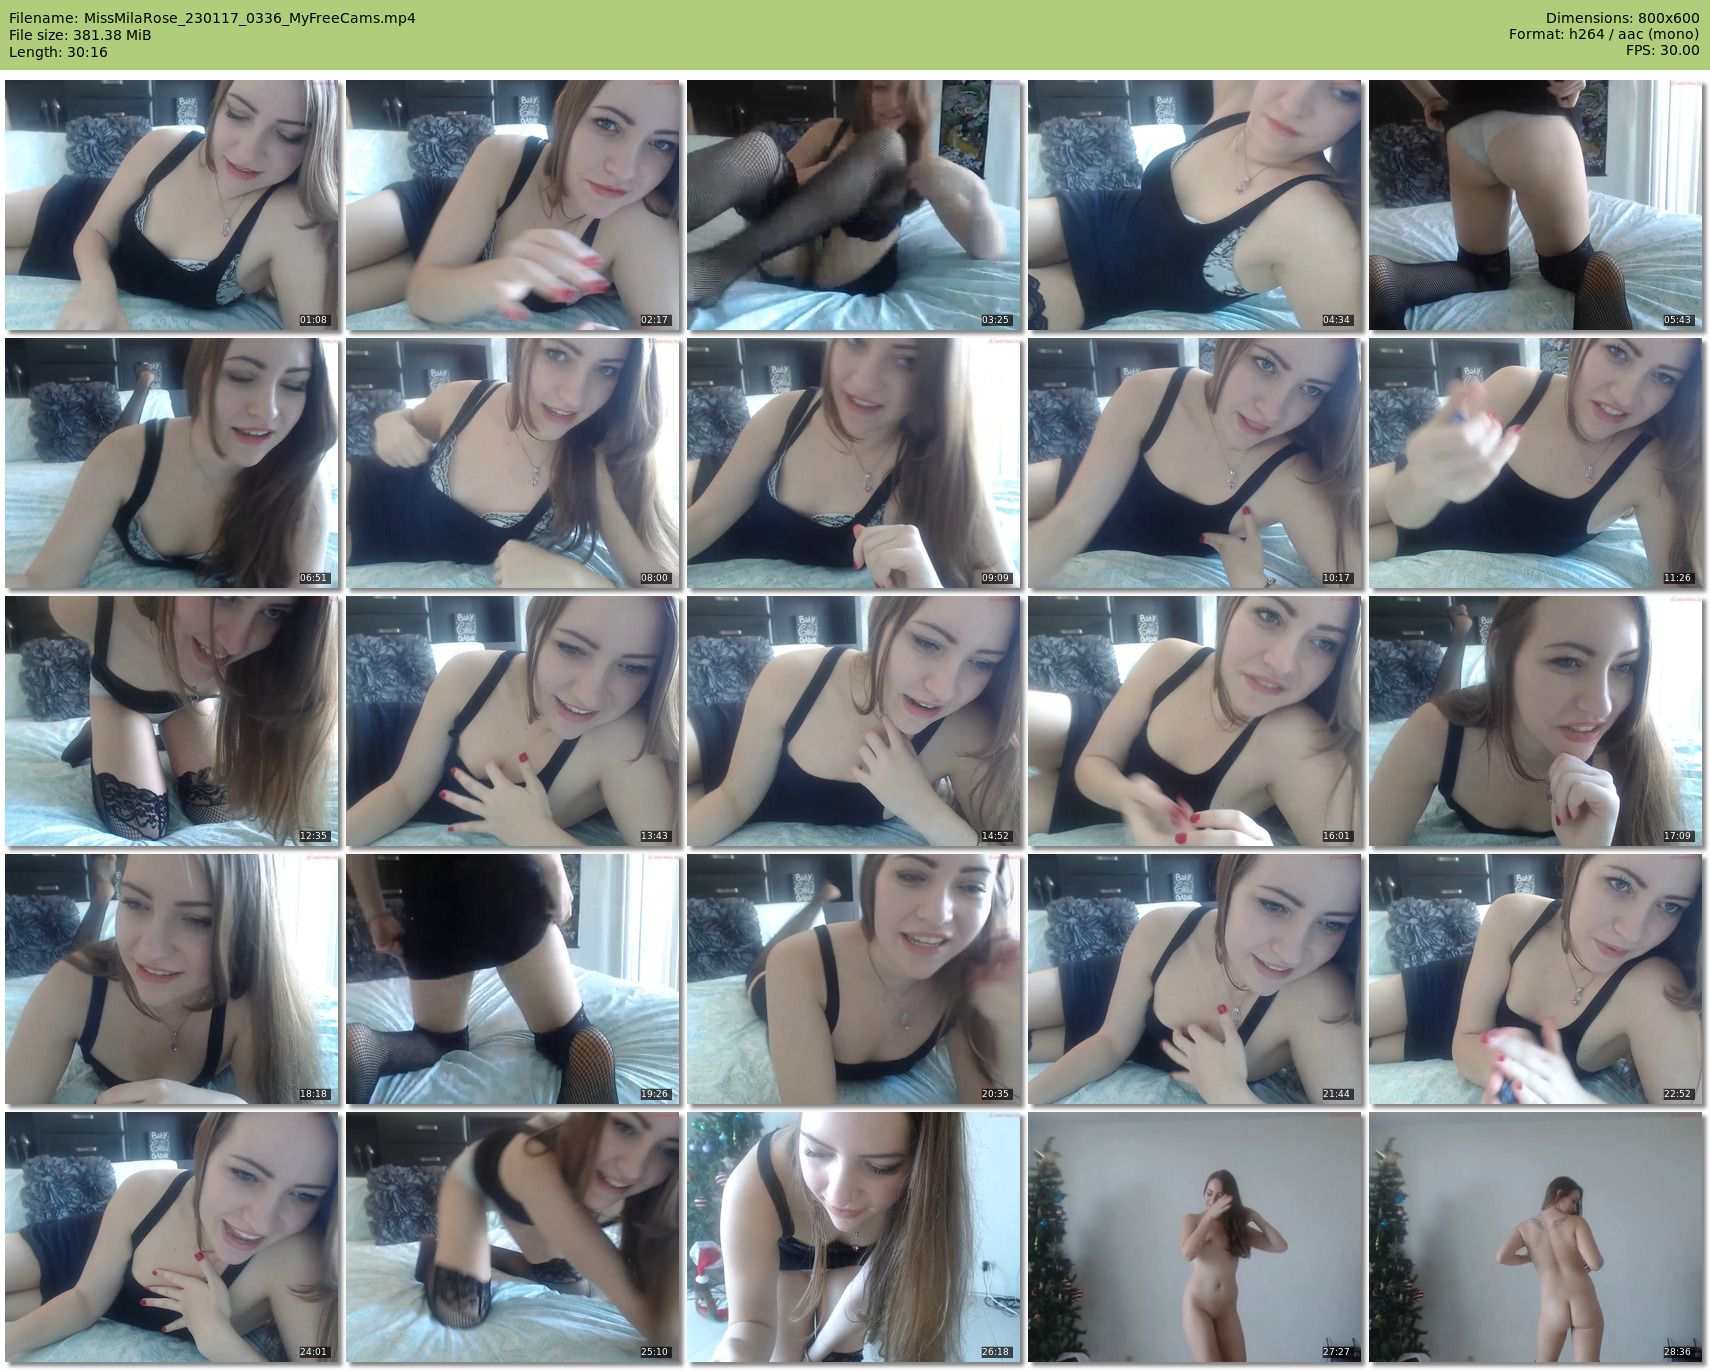
Task: Open the thumbnail marked 08:00
Action: (513, 463)
